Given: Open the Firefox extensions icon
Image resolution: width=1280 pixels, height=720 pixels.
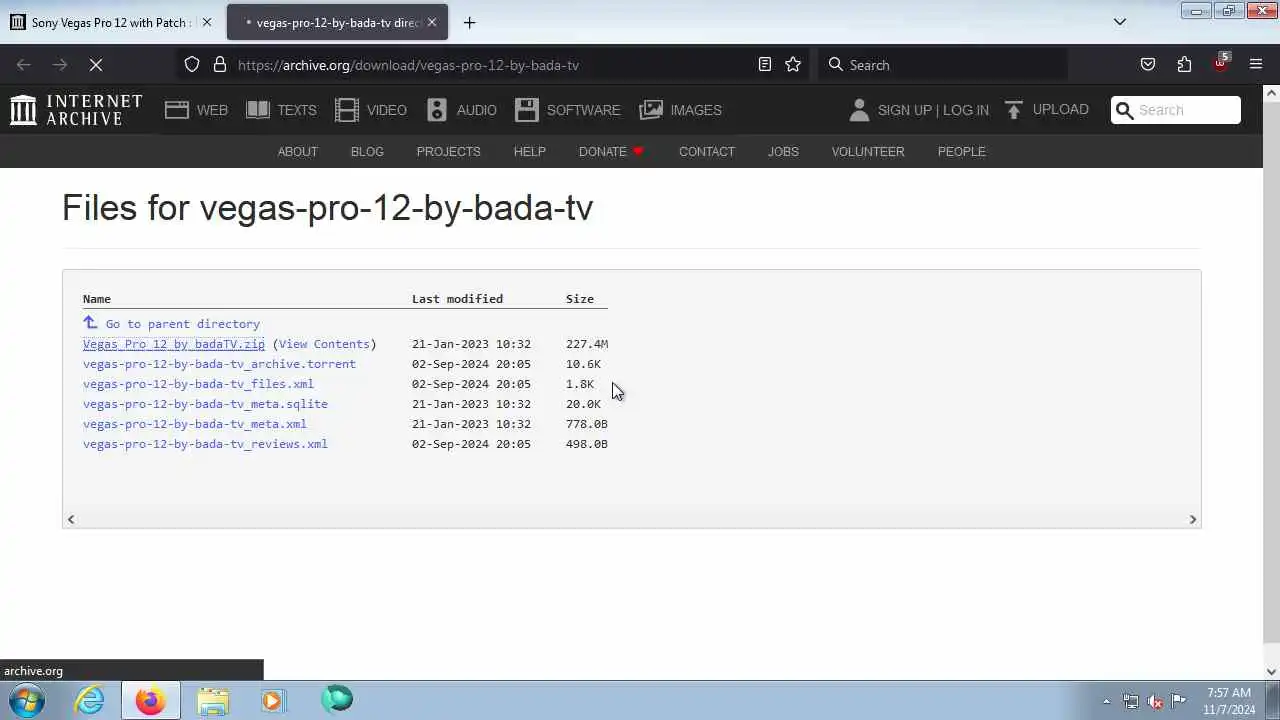Looking at the screenshot, I should pos(1184,65).
